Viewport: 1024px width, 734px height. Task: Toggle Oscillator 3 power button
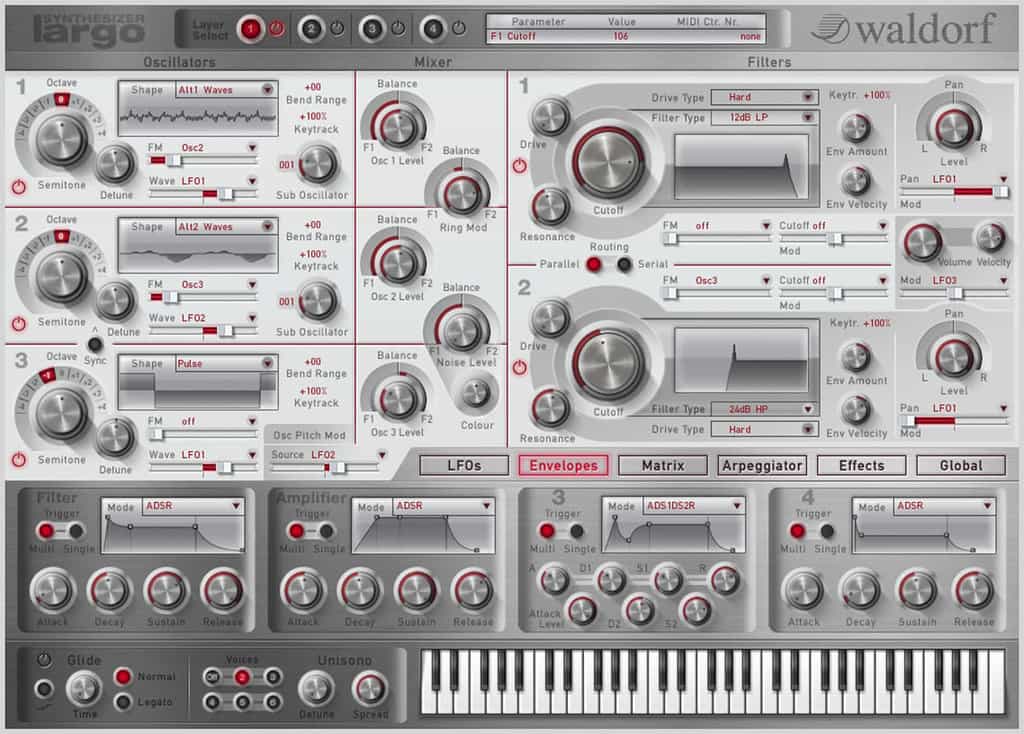19,460
